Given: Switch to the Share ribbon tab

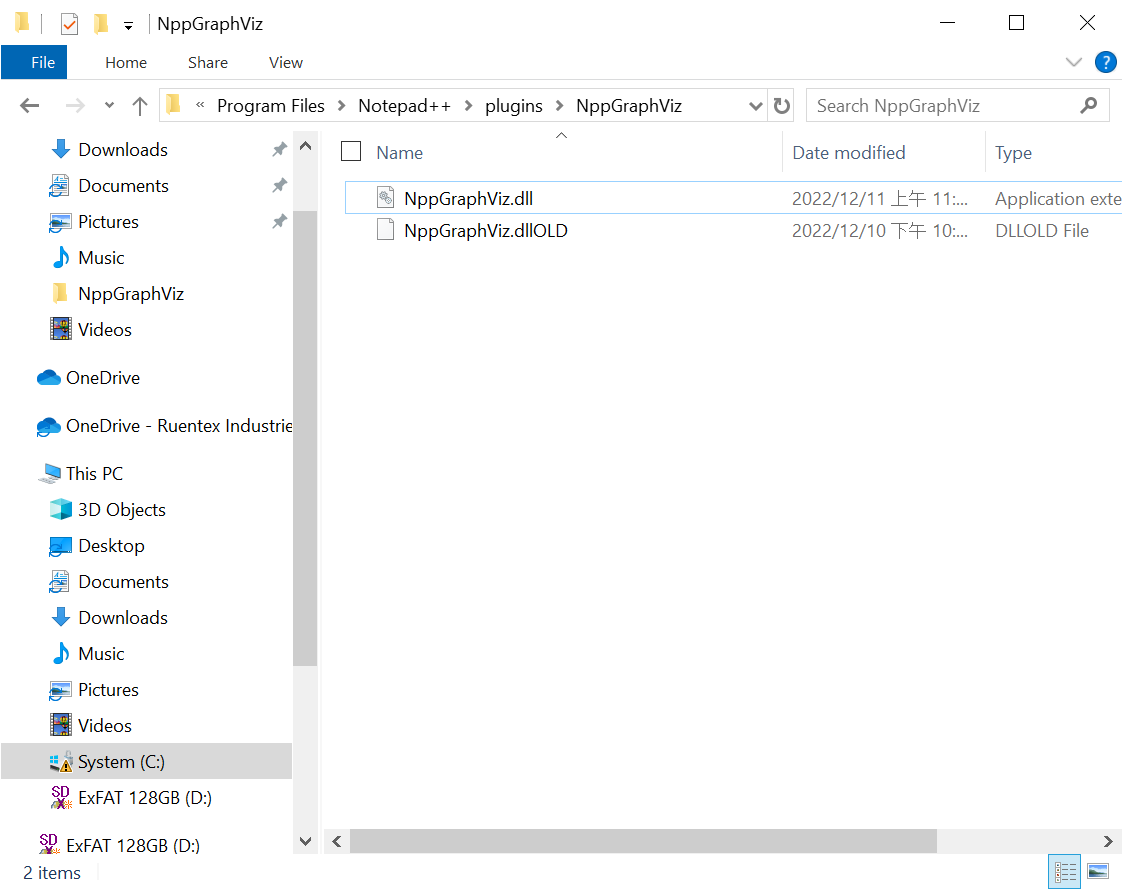Looking at the screenshot, I should coord(208,62).
